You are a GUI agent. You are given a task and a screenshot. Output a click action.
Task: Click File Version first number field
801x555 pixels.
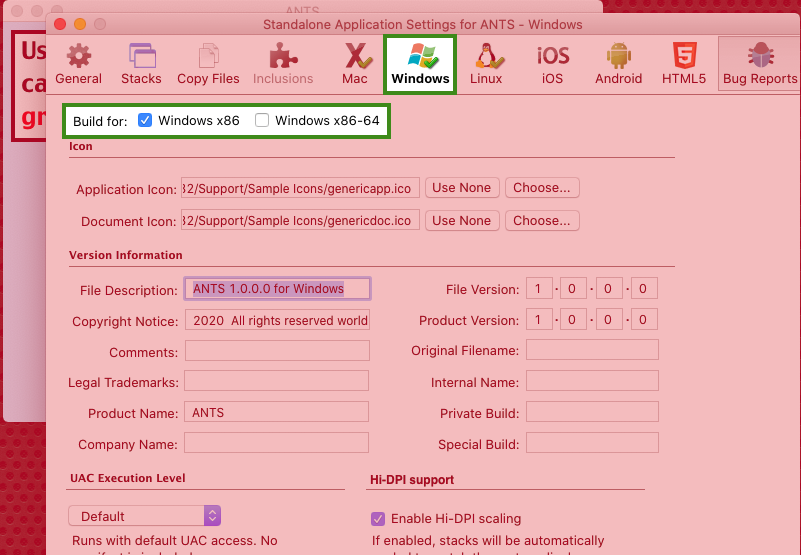[539, 289]
